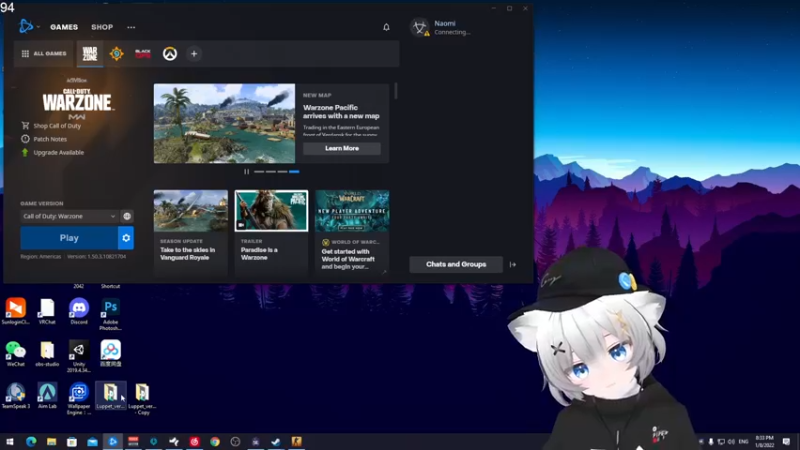This screenshot has height=450, width=800.
Task: Open Patch Notes link
Action: point(44,139)
